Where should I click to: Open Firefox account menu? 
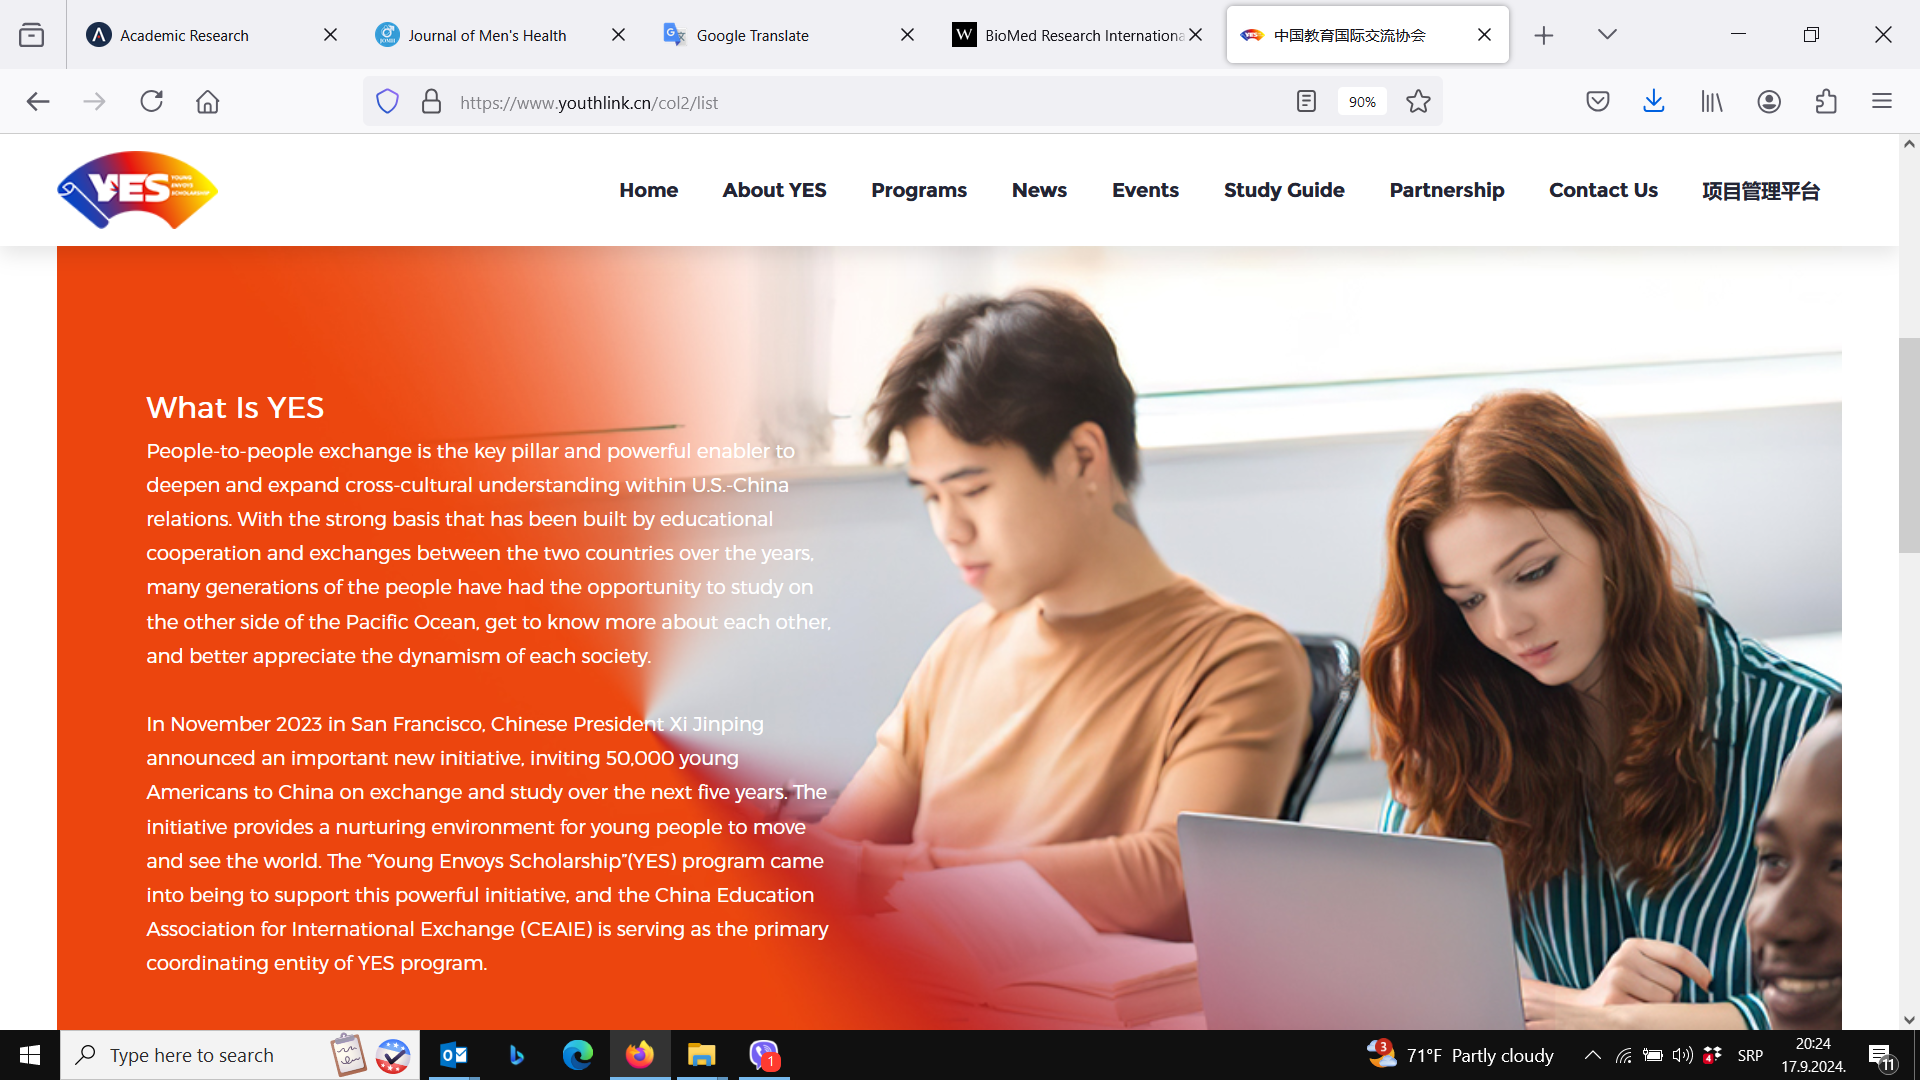click(x=1769, y=102)
